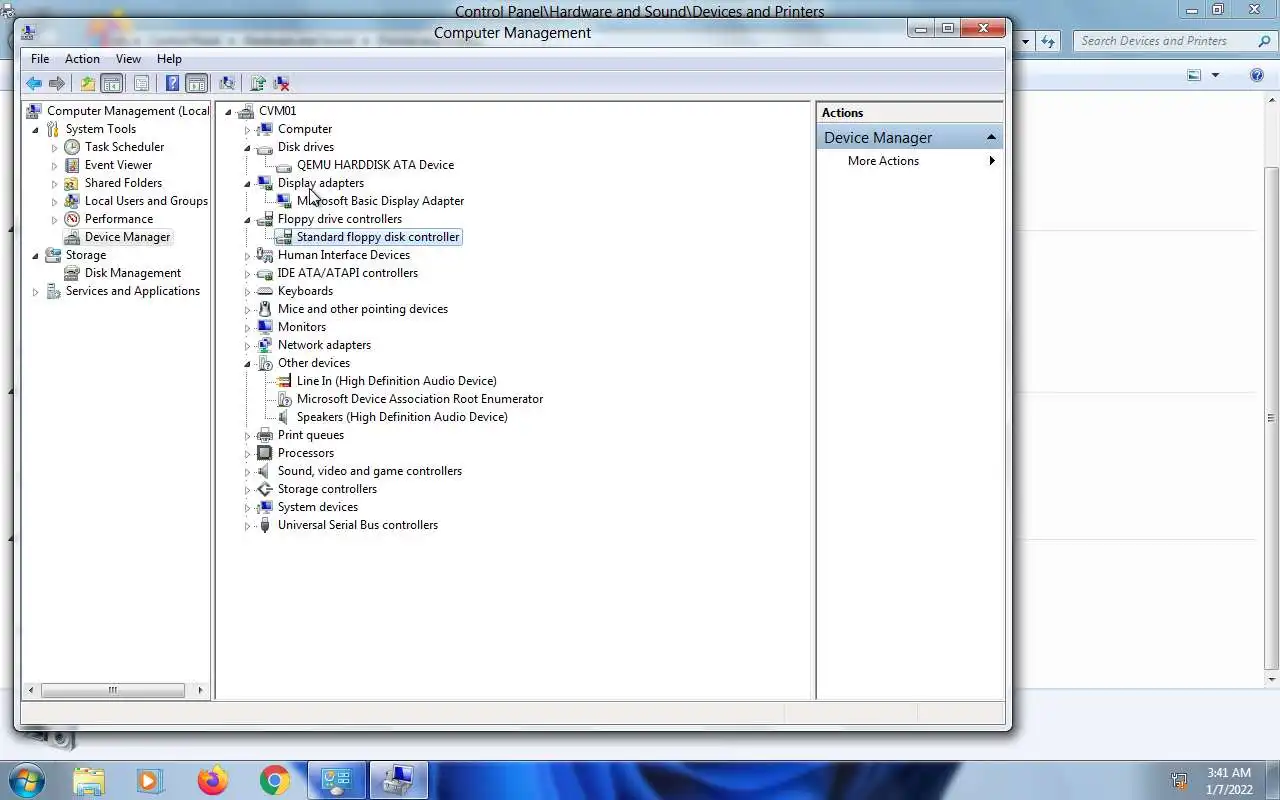Launch Google Chrome from the taskbar
1280x800 pixels.
coord(274,780)
